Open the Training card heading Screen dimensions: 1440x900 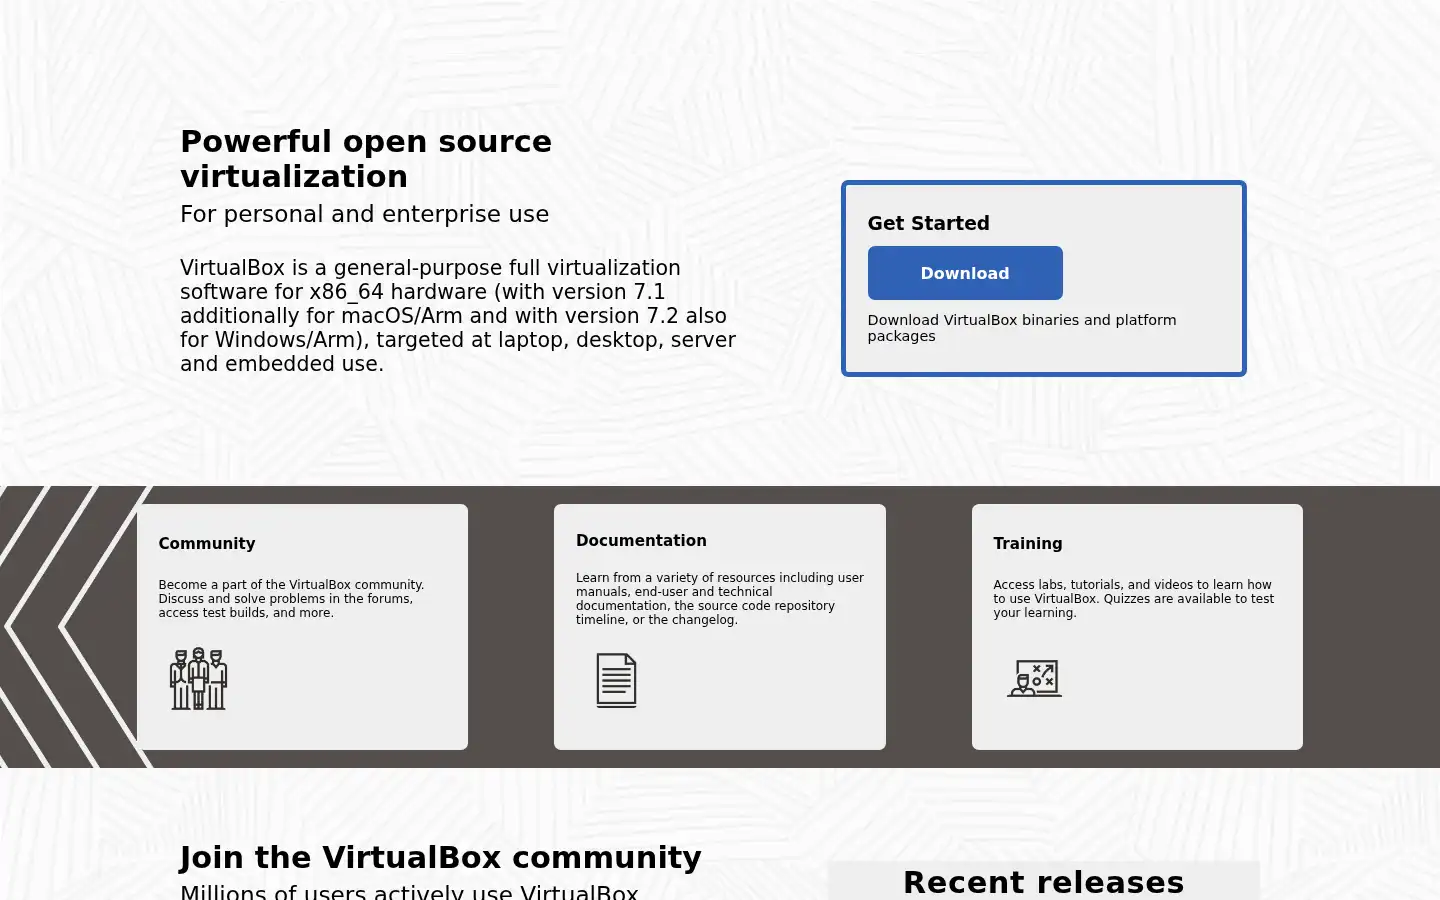click(1028, 543)
